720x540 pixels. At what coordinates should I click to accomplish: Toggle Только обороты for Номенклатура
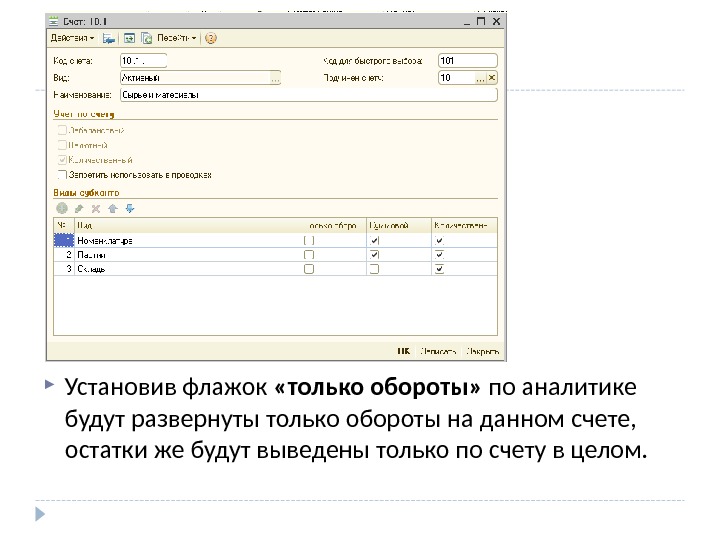pos(309,240)
